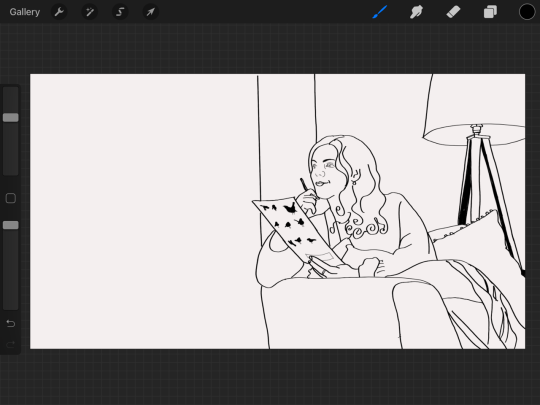Open the Actions wrench menu
Image resolution: width=540 pixels, height=405 pixels.
(x=59, y=12)
